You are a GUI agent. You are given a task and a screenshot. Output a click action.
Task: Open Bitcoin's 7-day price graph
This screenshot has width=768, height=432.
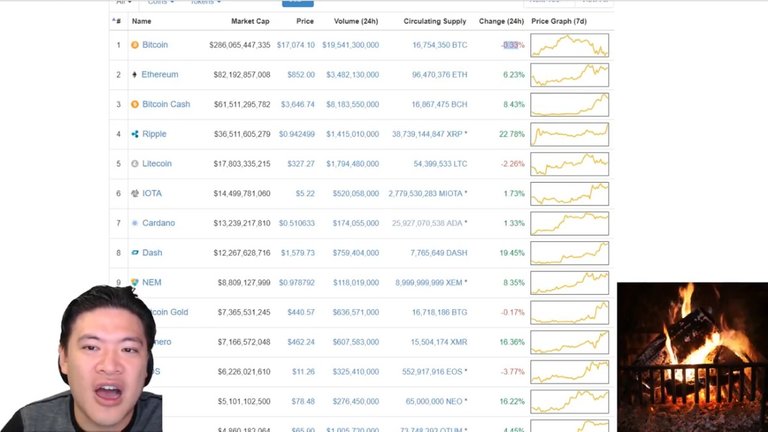pyautogui.click(x=569, y=45)
